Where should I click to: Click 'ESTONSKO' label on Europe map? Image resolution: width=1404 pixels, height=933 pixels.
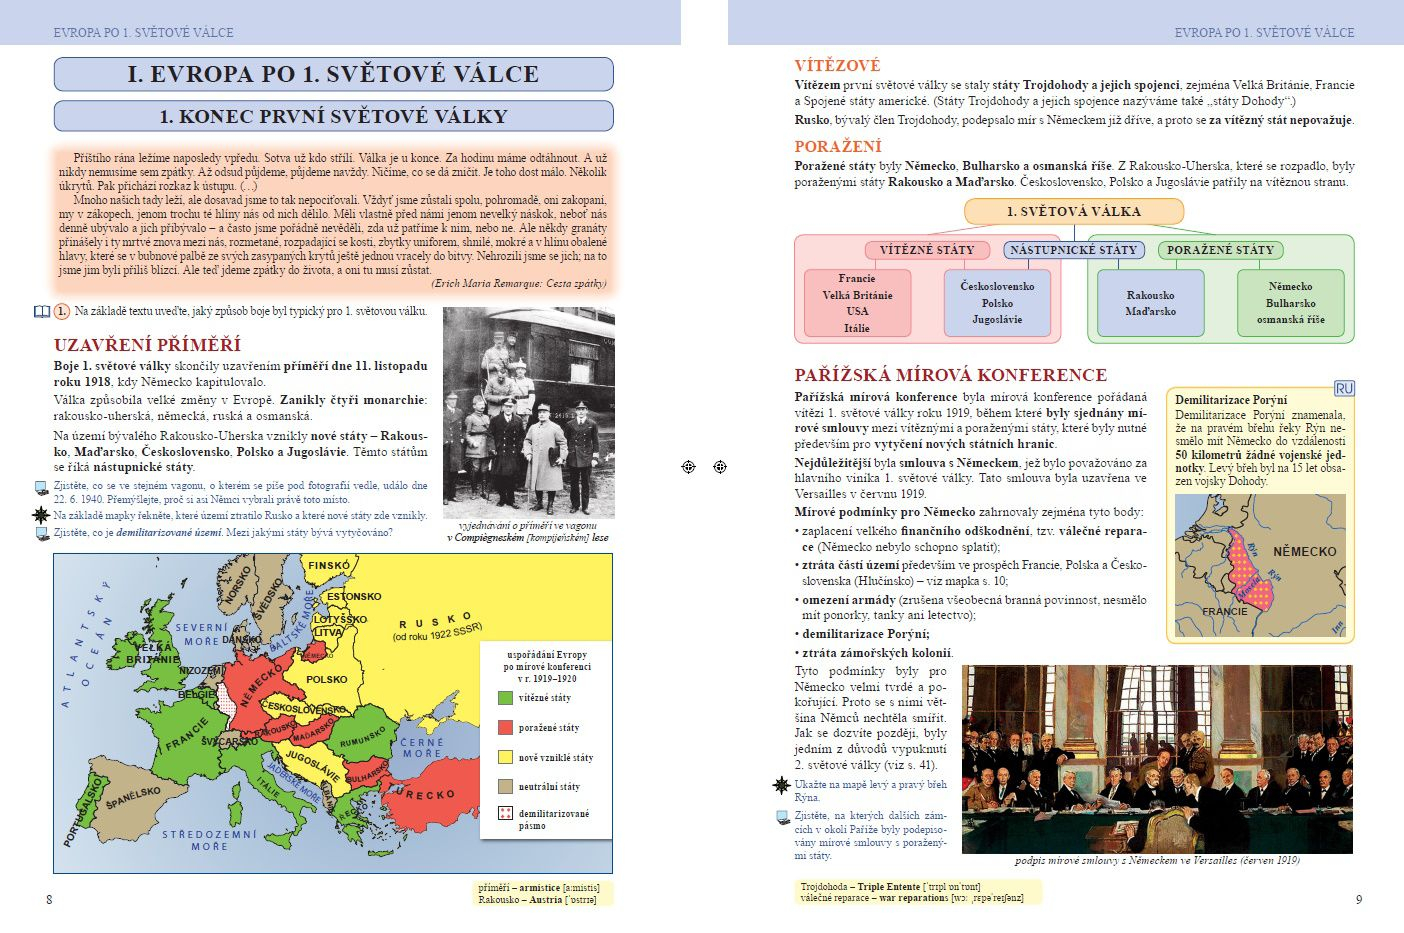[x=354, y=597]
